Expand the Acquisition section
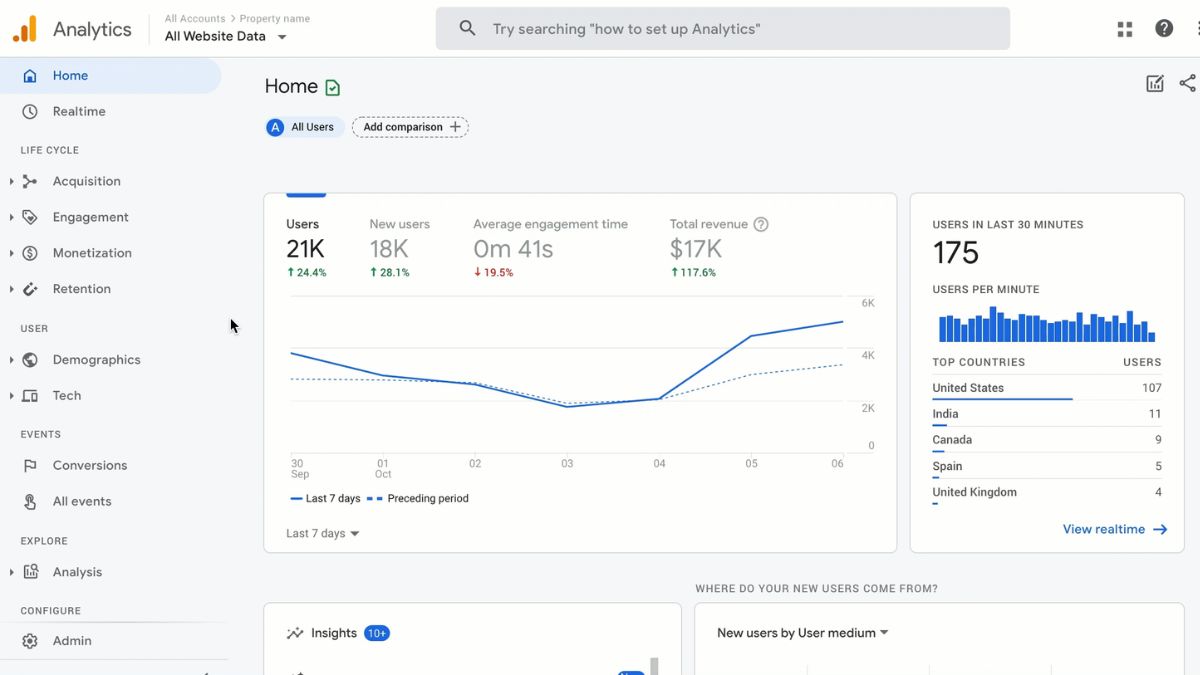The width and height of the screenshot is (1200, 675). 11,181
